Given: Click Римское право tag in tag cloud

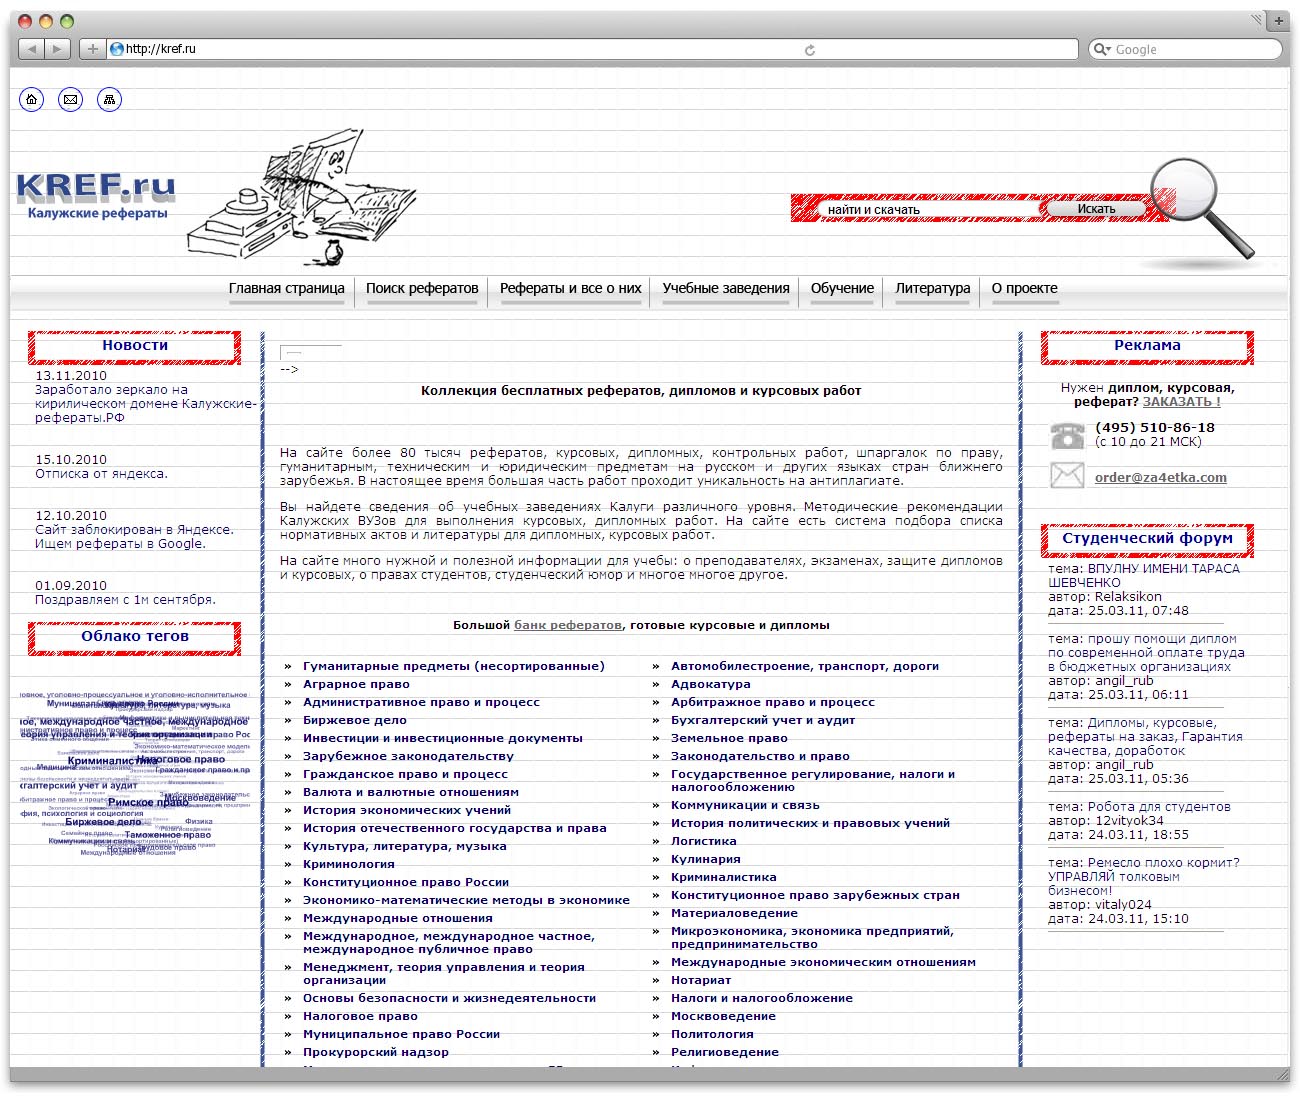Looking at the screenshot, I should tap(148, 802).
